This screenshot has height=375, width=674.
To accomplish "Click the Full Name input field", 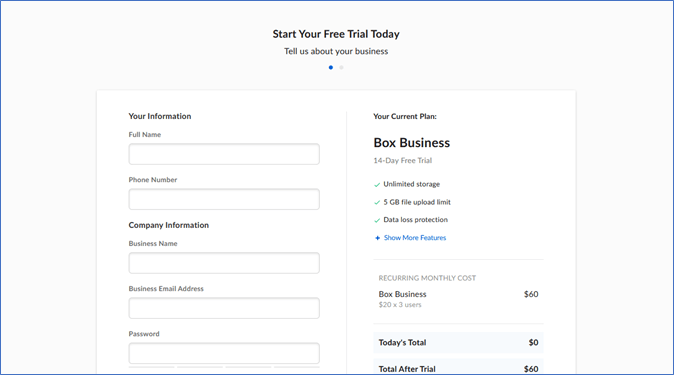I will click(x=224, y=154).
